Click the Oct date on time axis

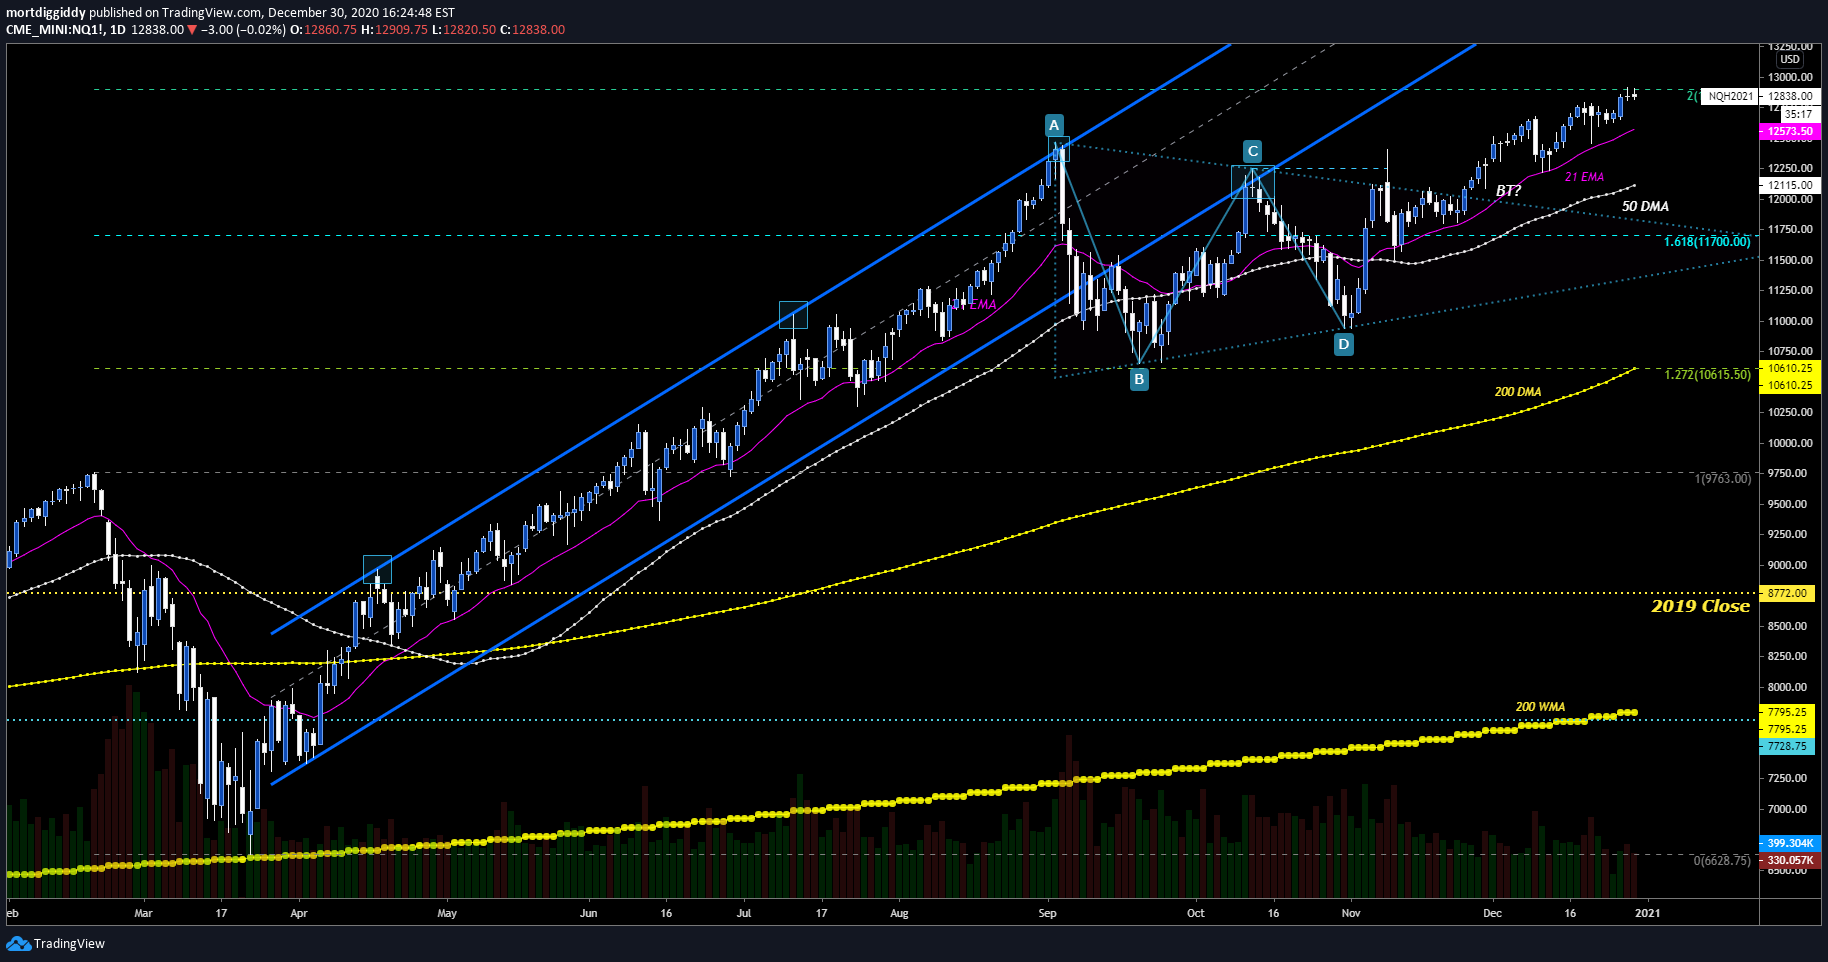click(1195, 913)
